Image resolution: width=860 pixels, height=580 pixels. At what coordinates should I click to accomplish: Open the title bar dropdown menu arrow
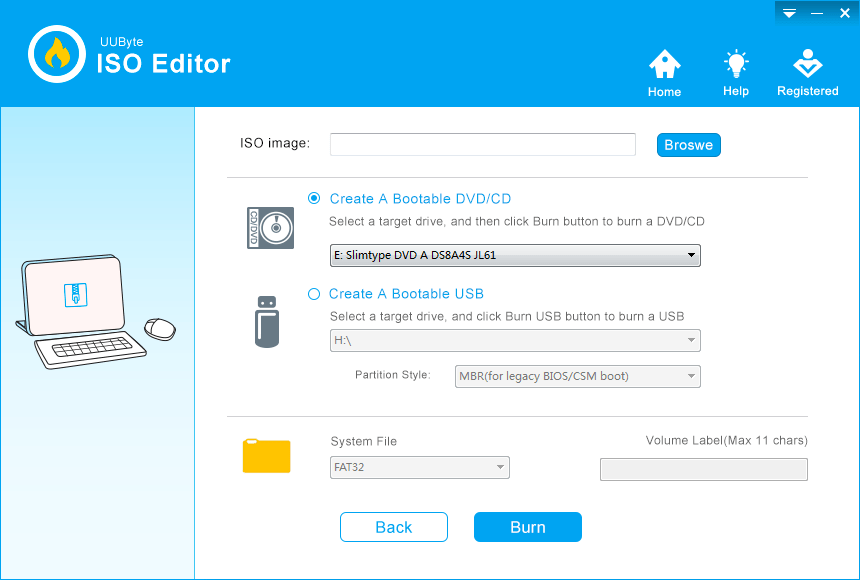[x=789, y=14]
